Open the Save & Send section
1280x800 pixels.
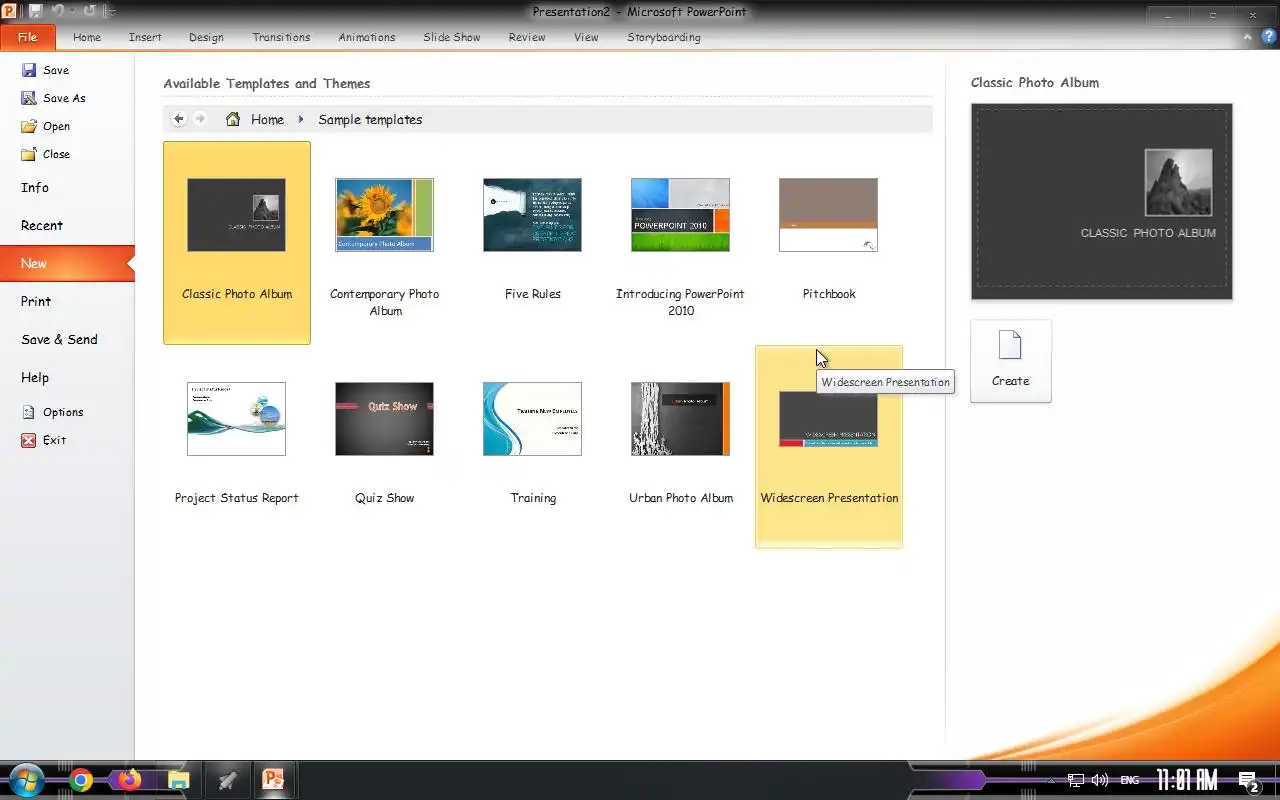59,340
